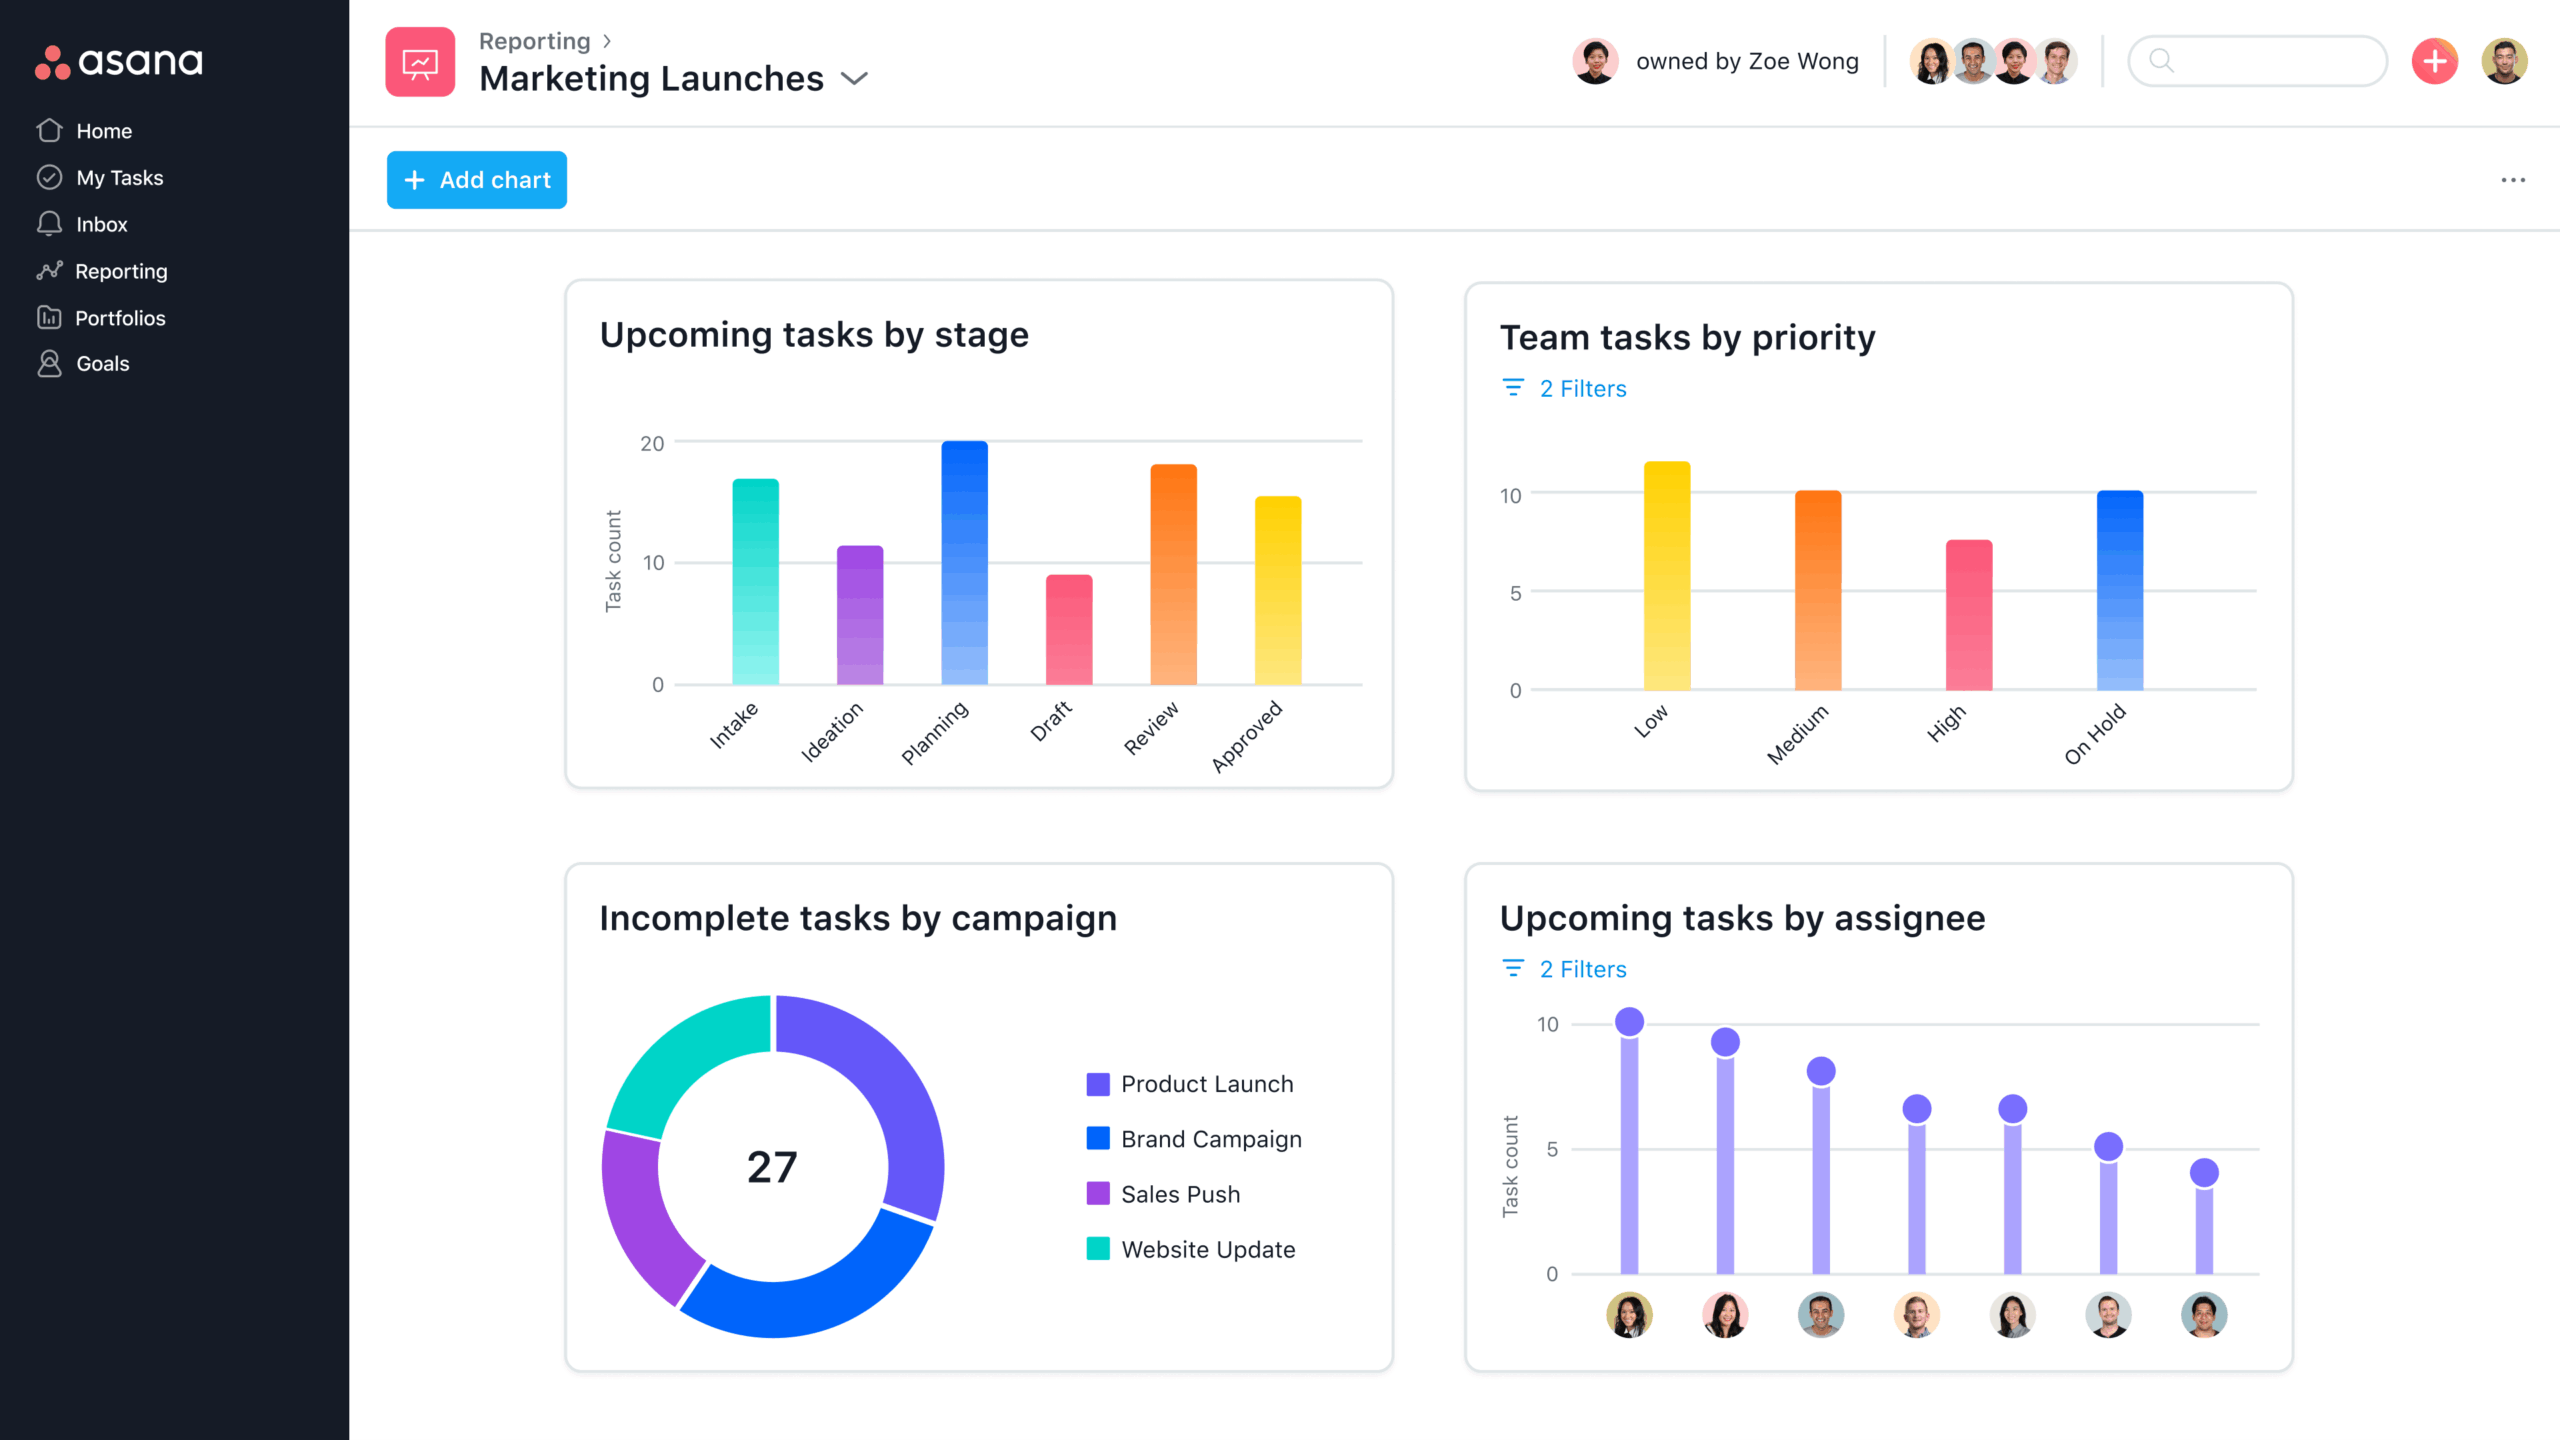This screenshot has height=1440, width=2560.
Task: Open the three-dots more options menu
Action: tap(2512, 180)
